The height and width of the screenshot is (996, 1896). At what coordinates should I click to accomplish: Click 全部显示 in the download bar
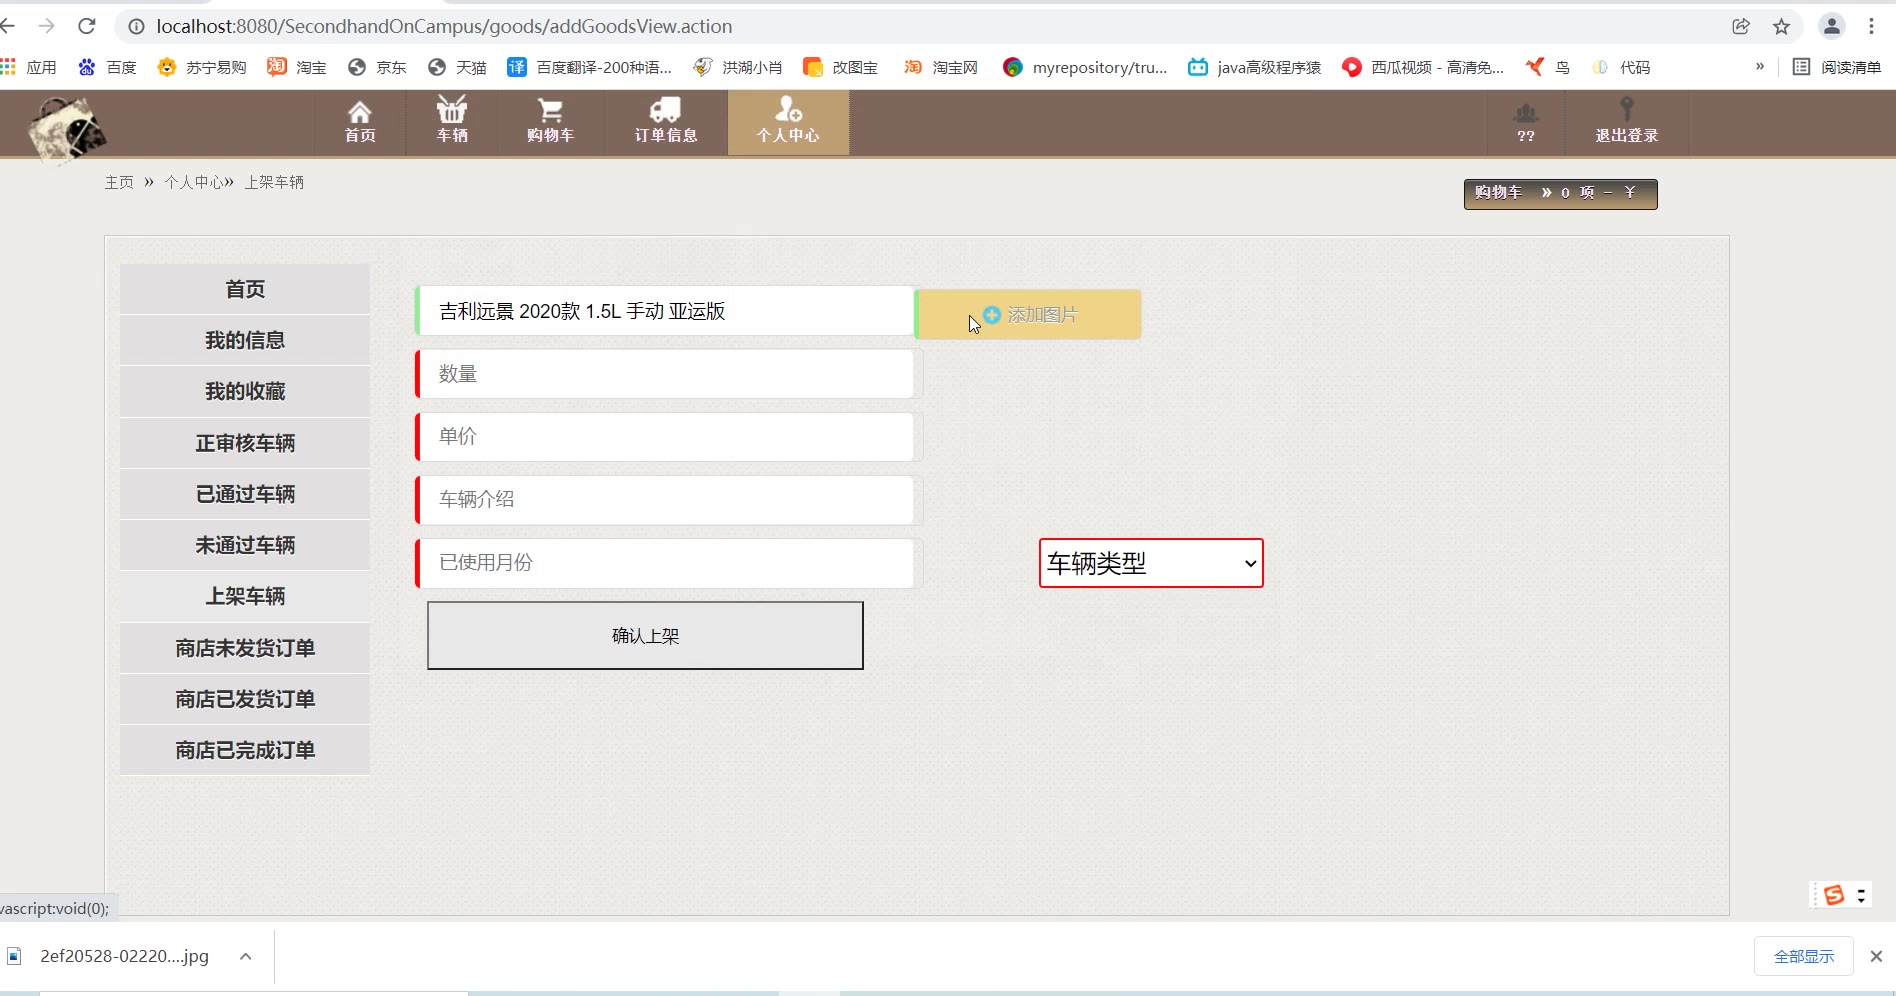pos(1804,957)
